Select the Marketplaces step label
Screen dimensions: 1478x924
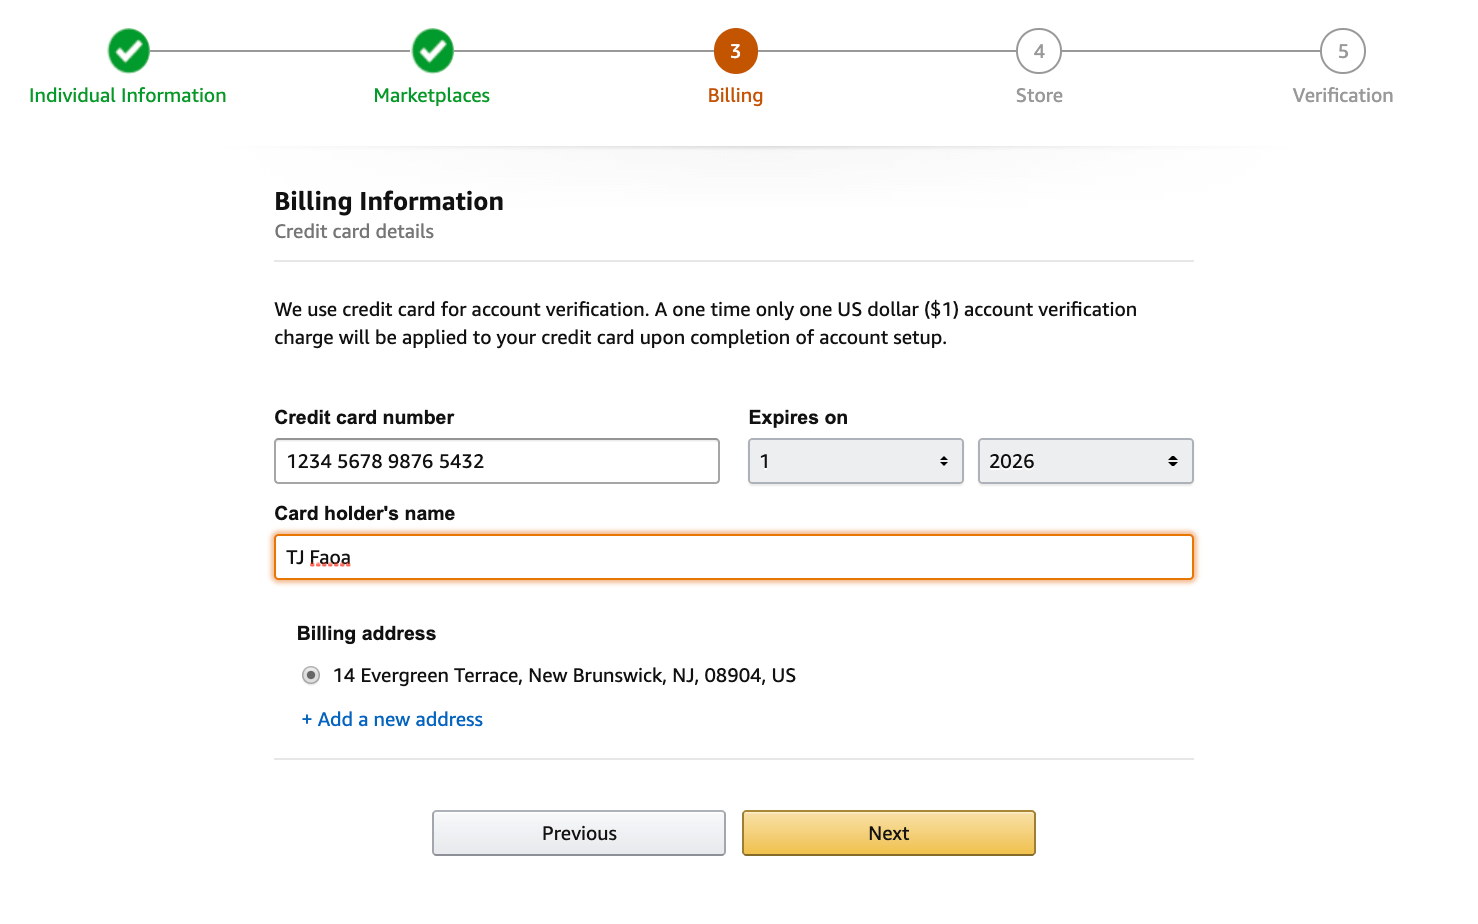click(x=432, y=96)
